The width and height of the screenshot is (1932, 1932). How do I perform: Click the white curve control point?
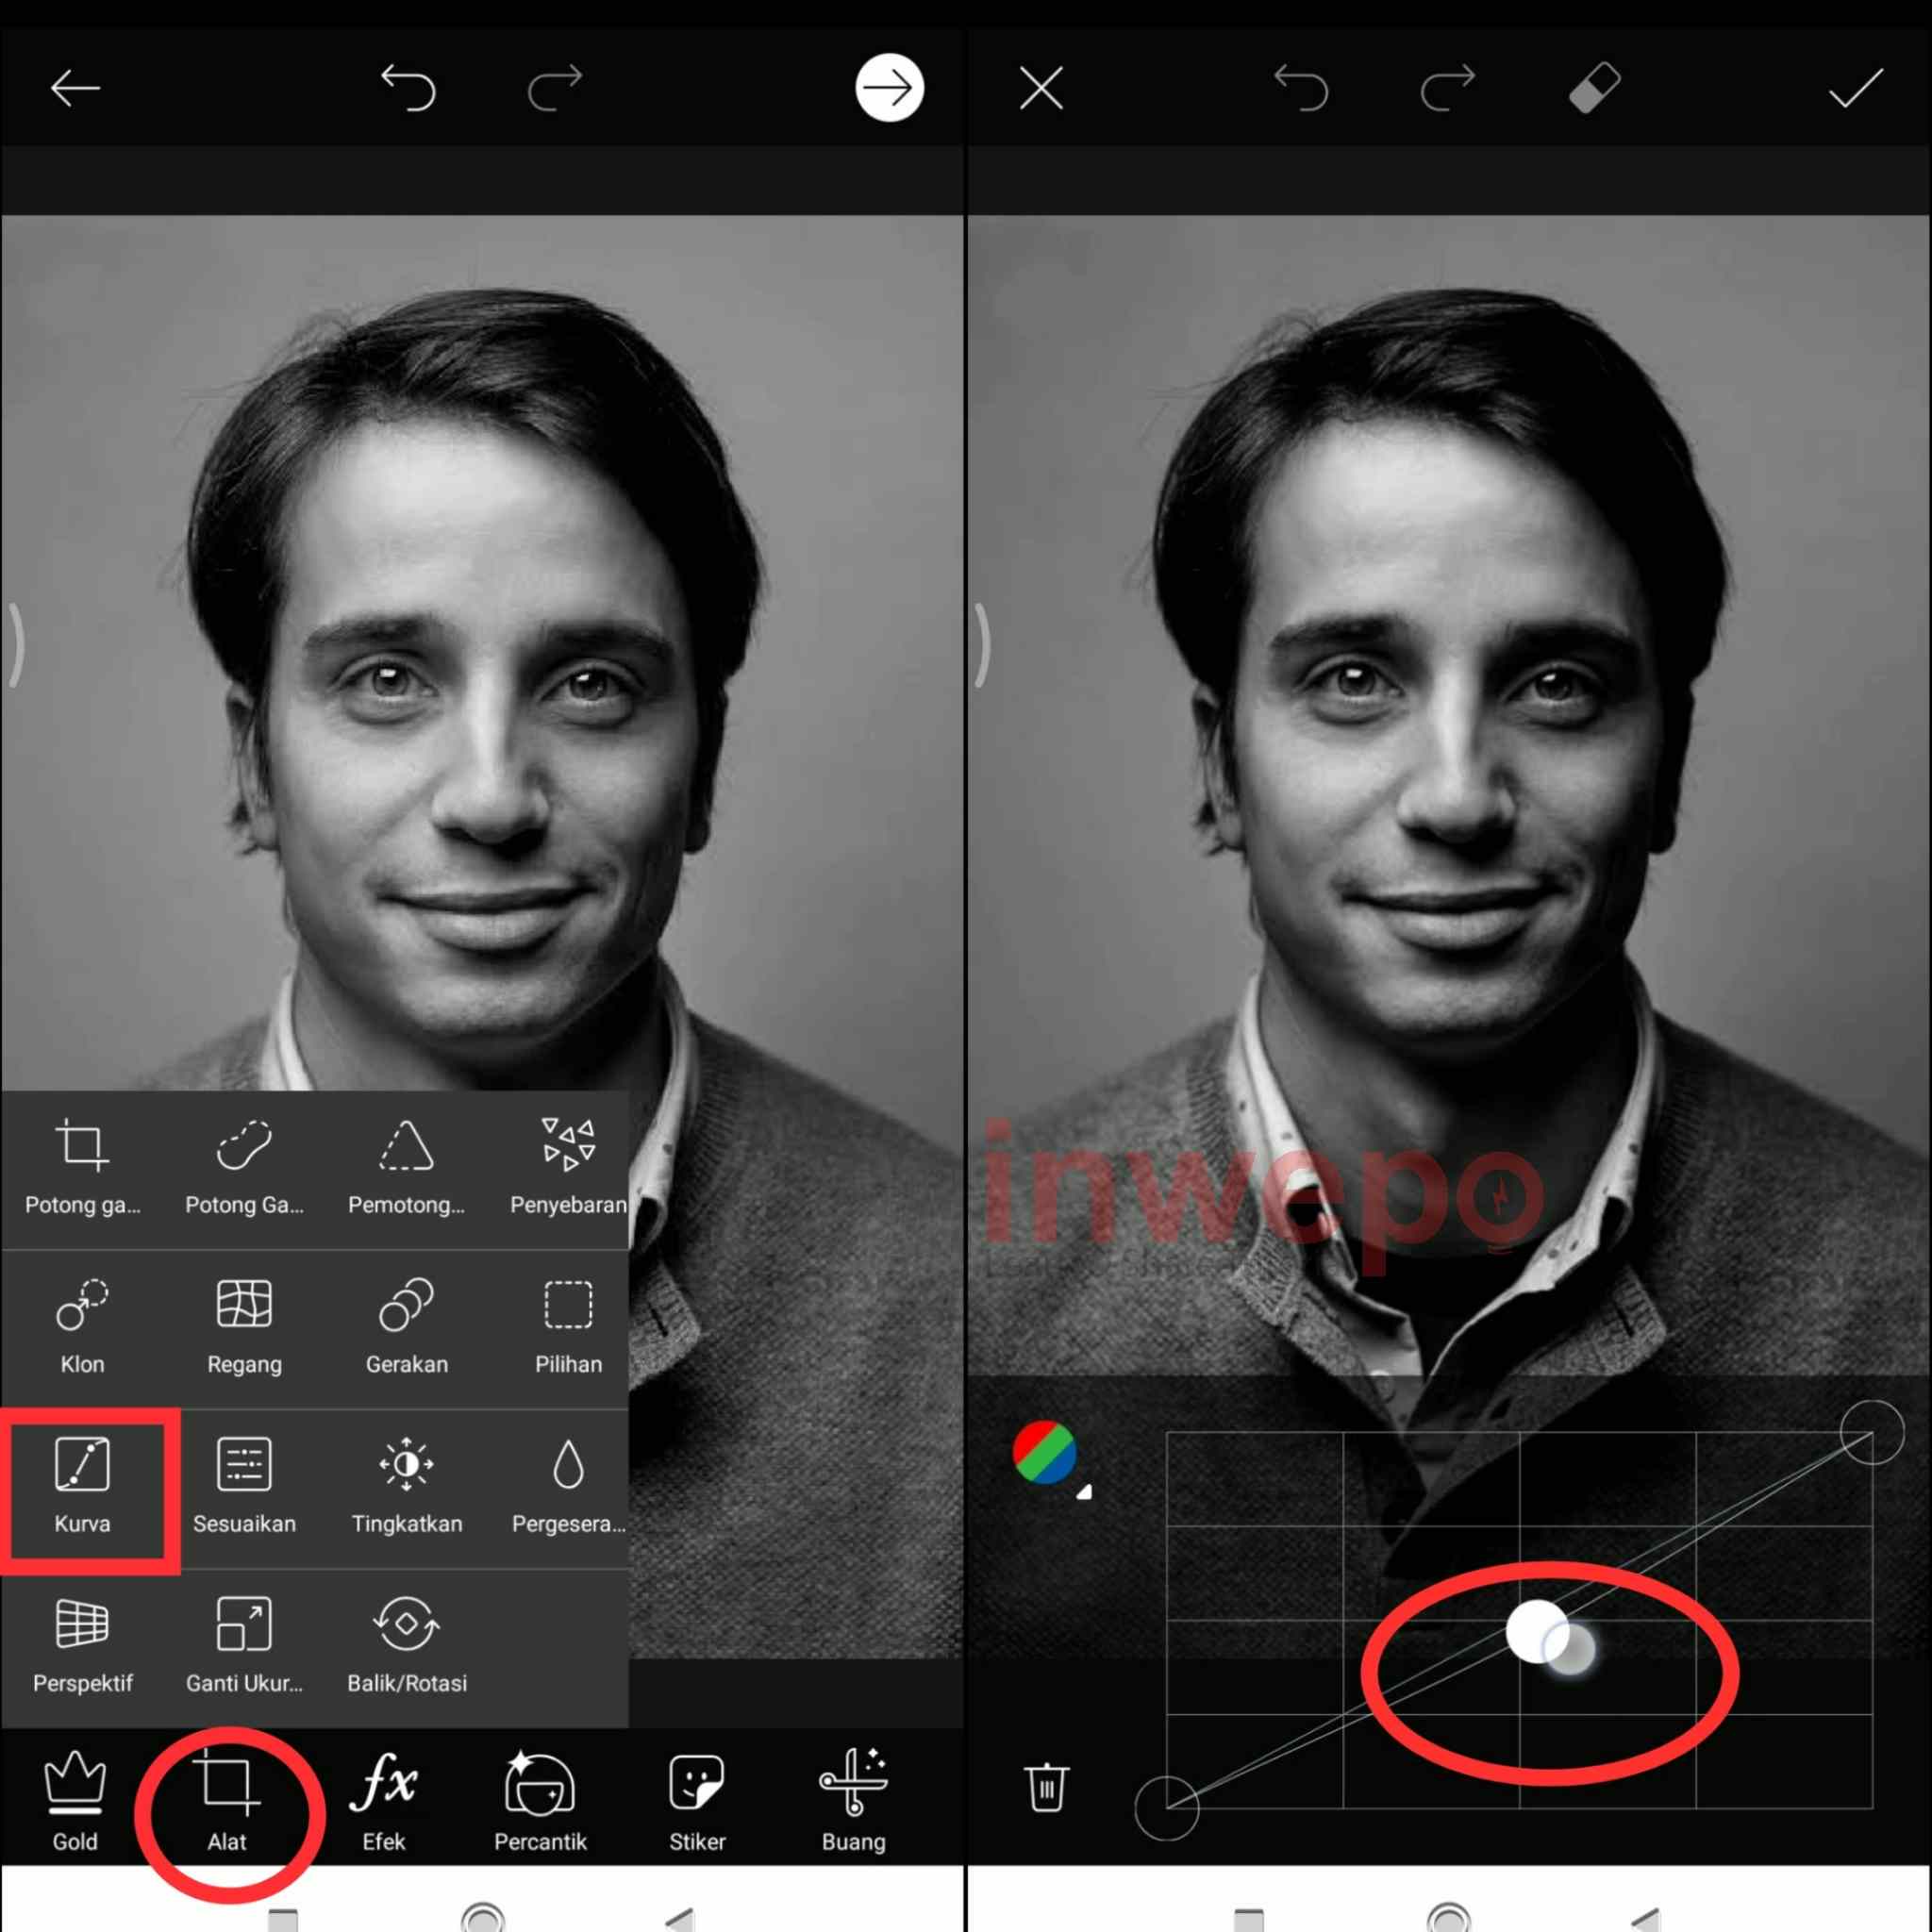tap(1536, 1631)
